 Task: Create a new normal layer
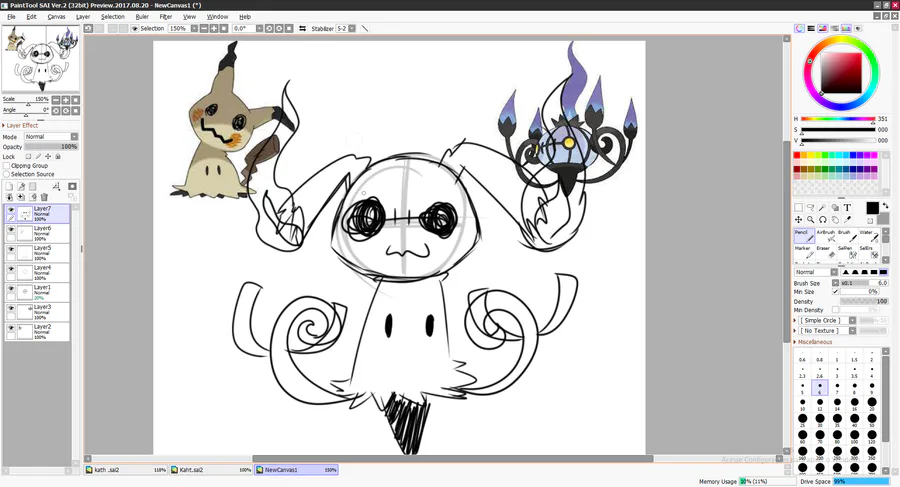9,186
